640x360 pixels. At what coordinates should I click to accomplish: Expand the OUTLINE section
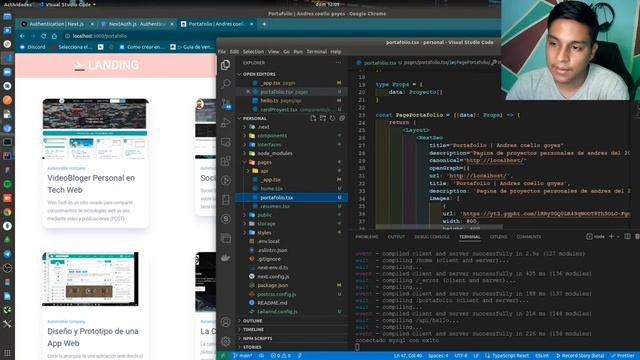[291, 321]
